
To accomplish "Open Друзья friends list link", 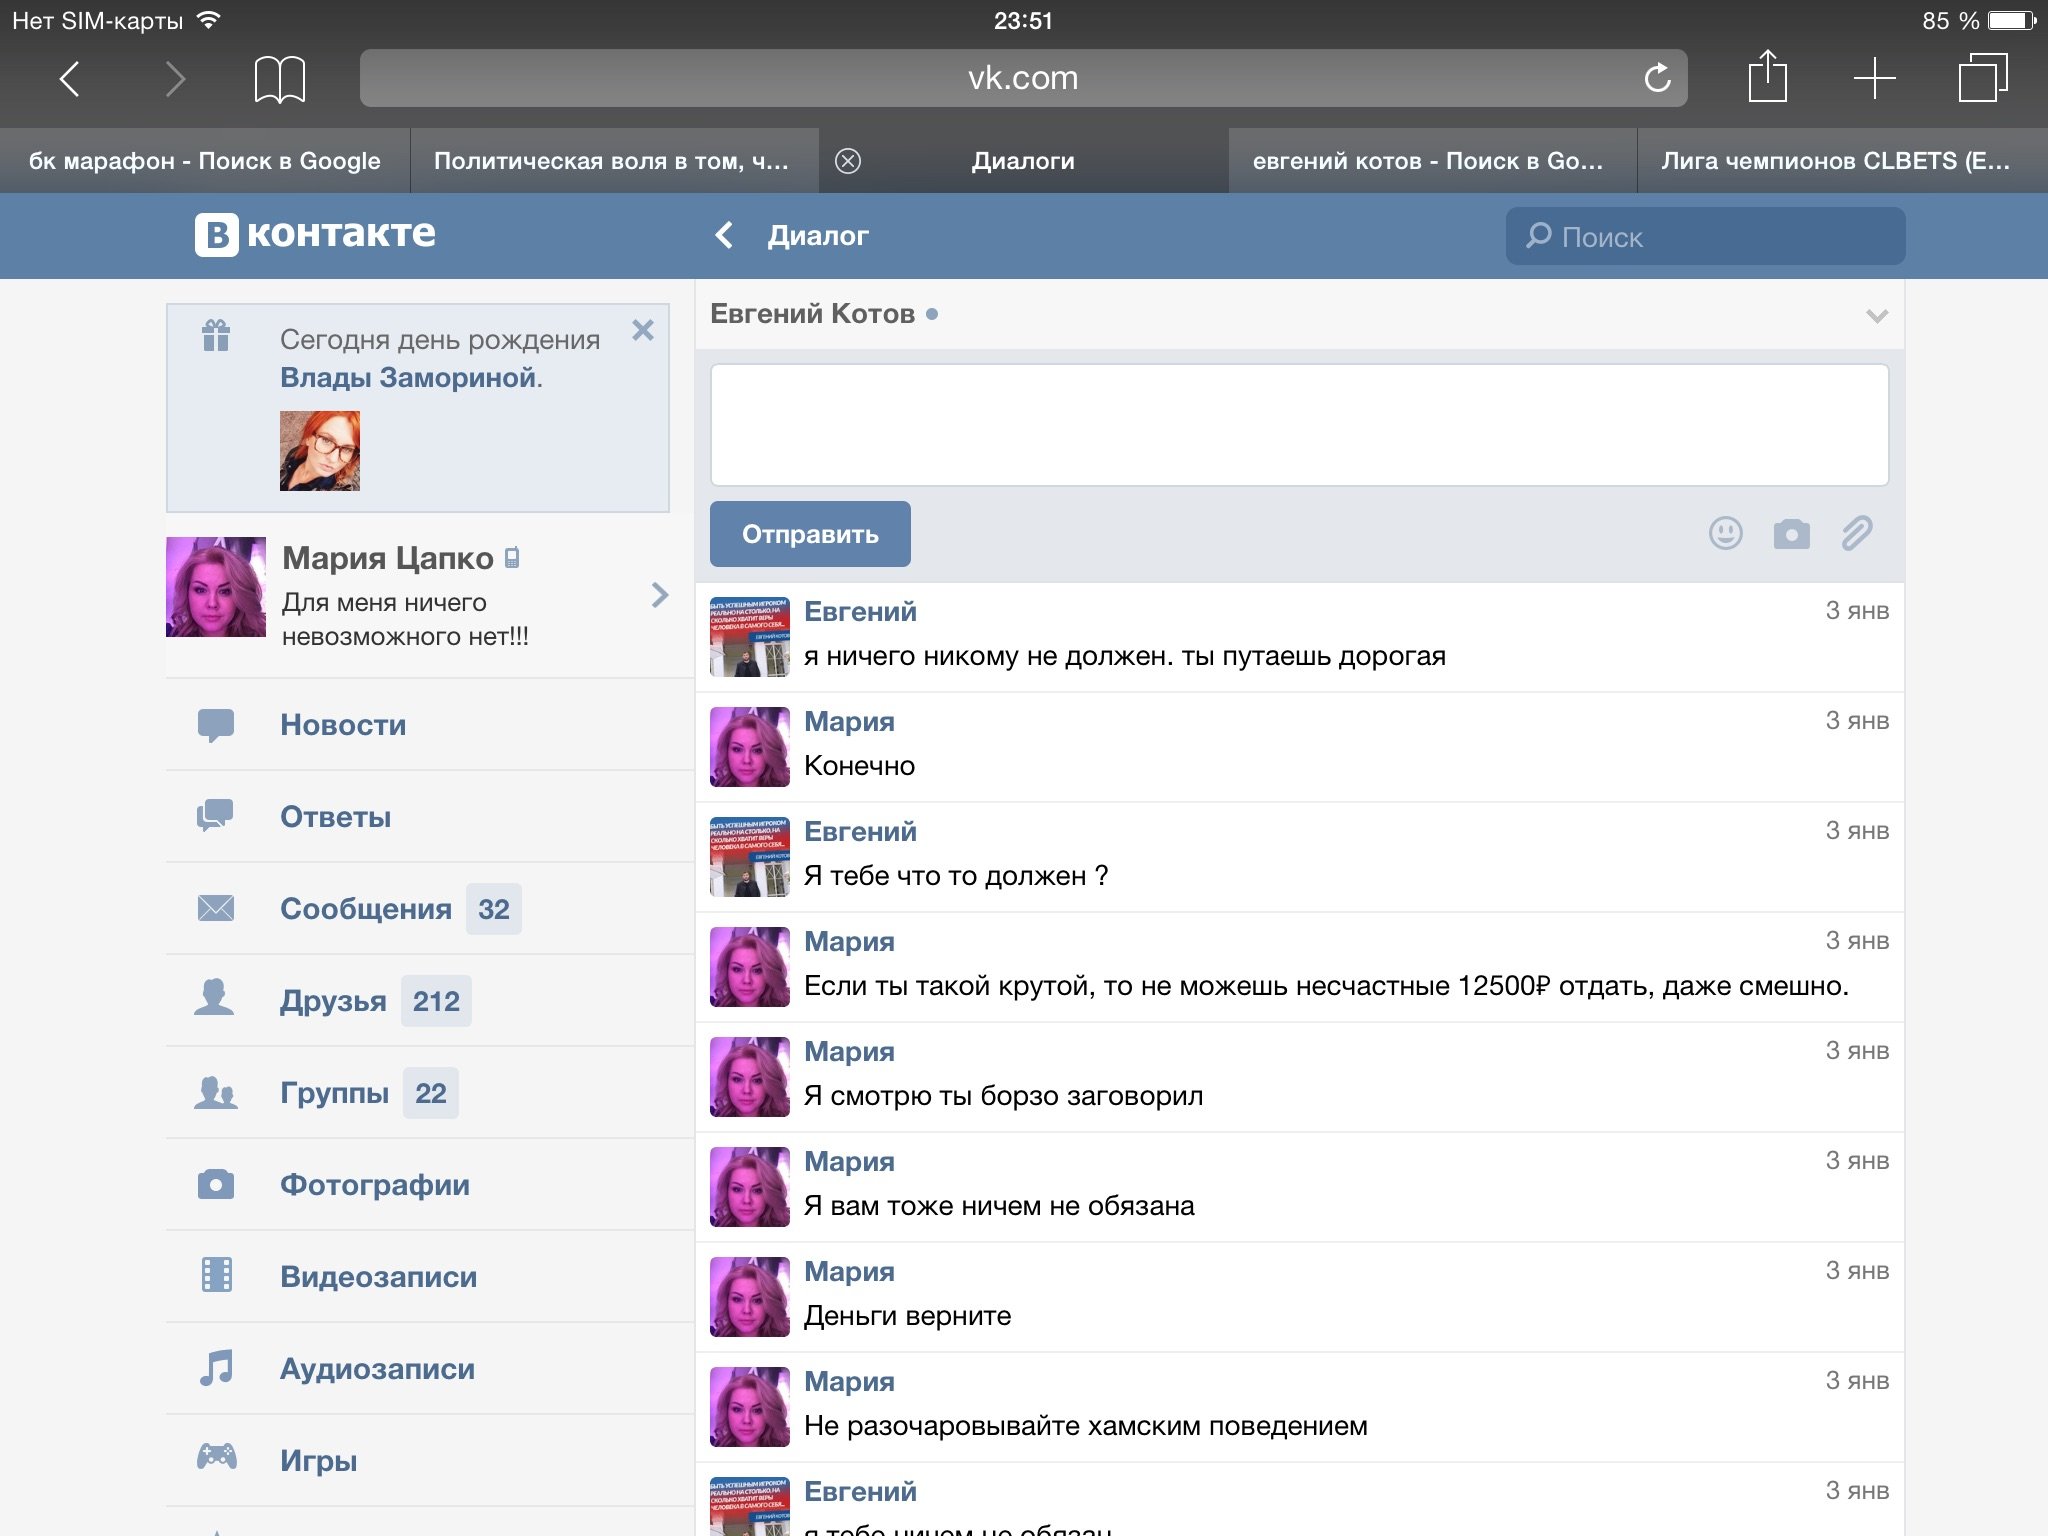I will coord(333,1000).
